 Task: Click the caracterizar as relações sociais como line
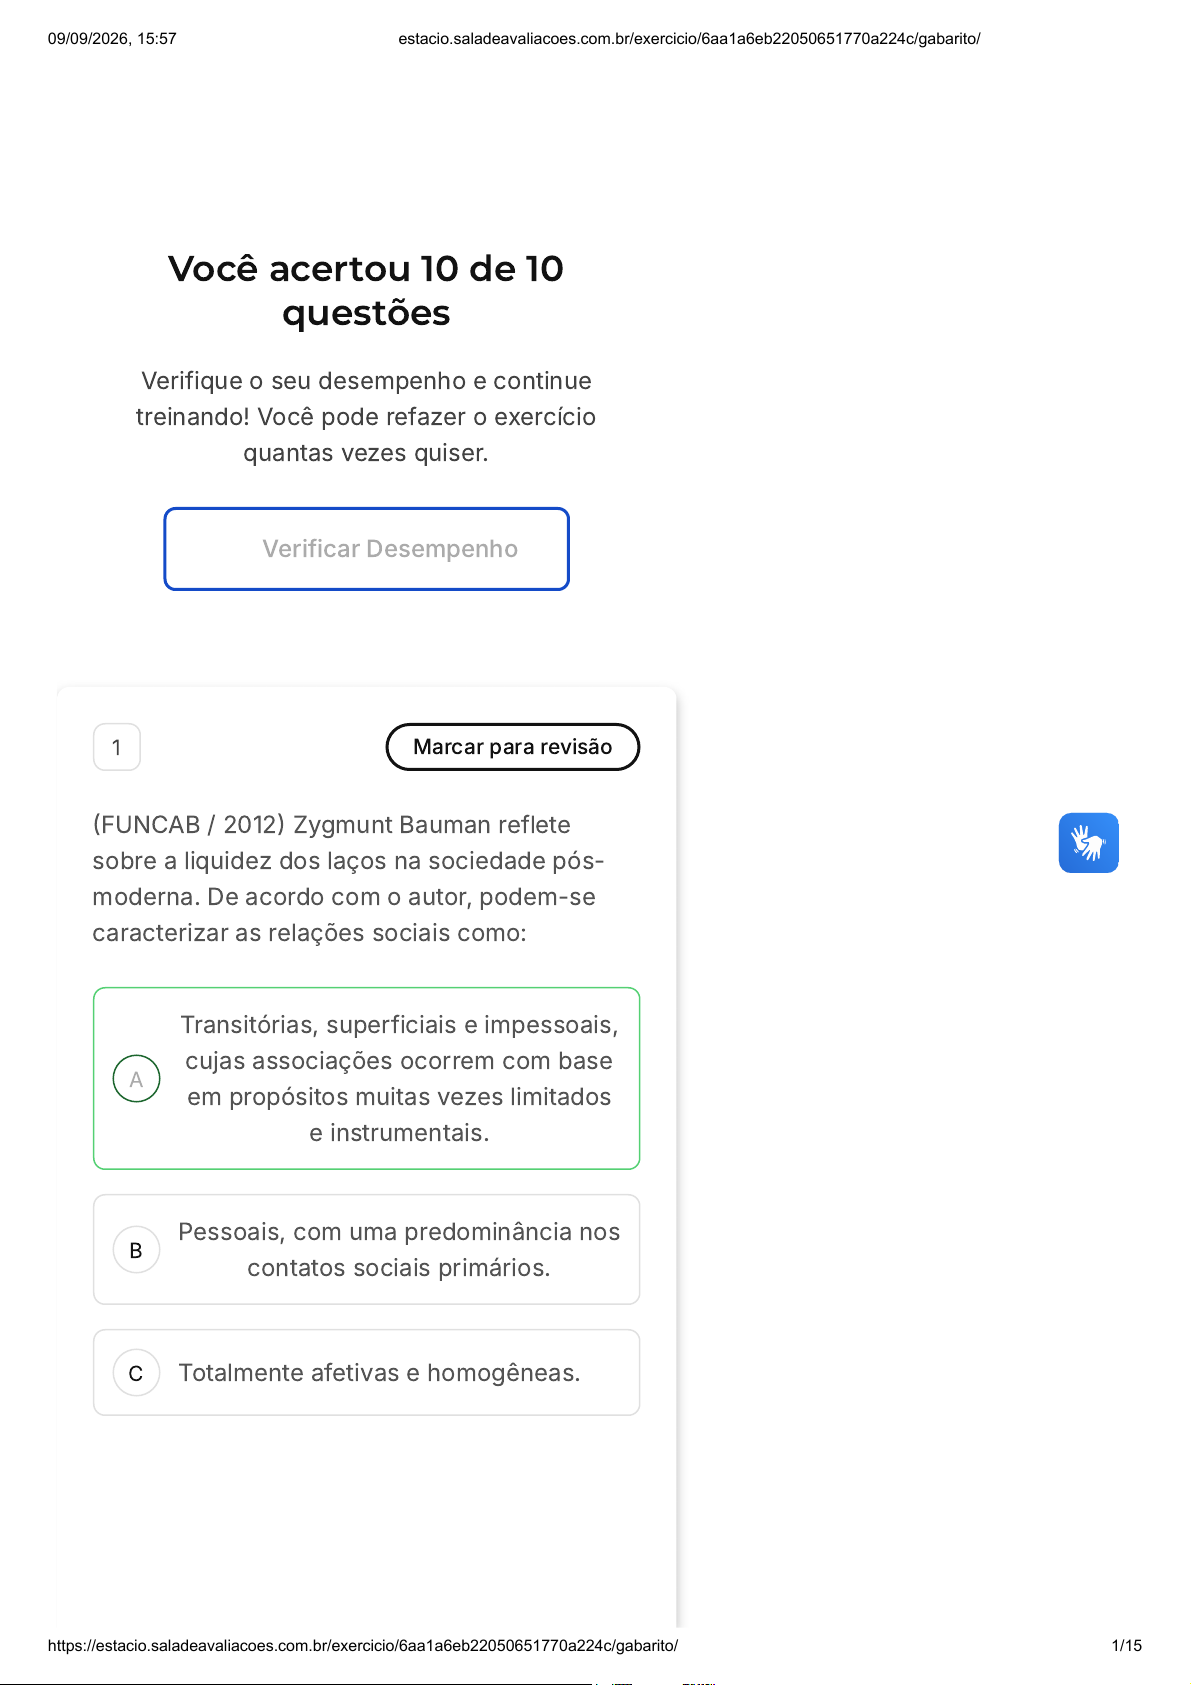click(x=309, y=933)
